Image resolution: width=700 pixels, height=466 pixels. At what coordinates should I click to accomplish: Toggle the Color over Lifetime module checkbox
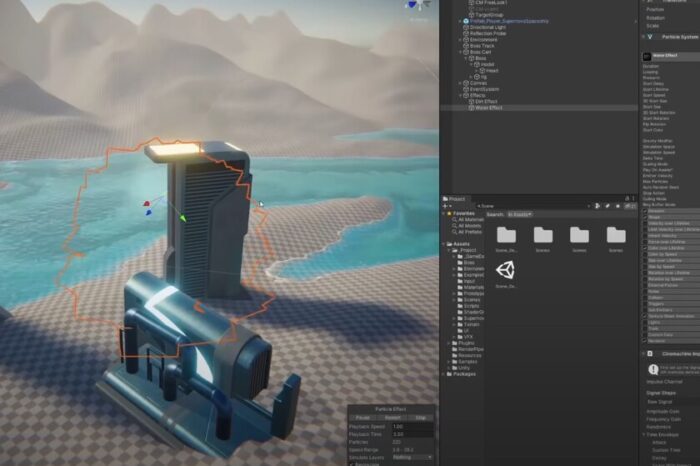[x=645, y=248]
